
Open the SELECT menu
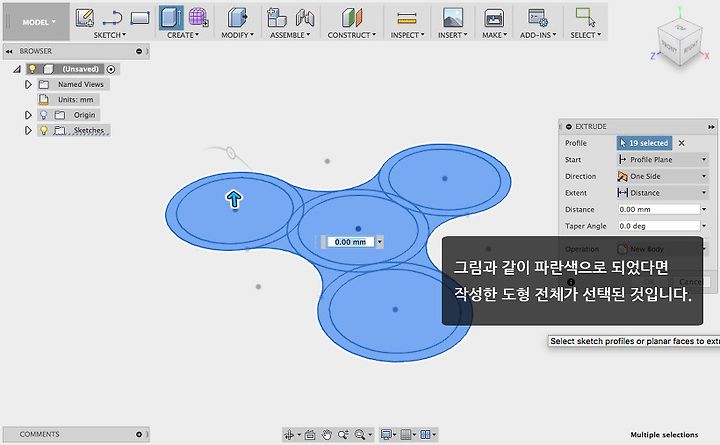[x=585, y=35]
